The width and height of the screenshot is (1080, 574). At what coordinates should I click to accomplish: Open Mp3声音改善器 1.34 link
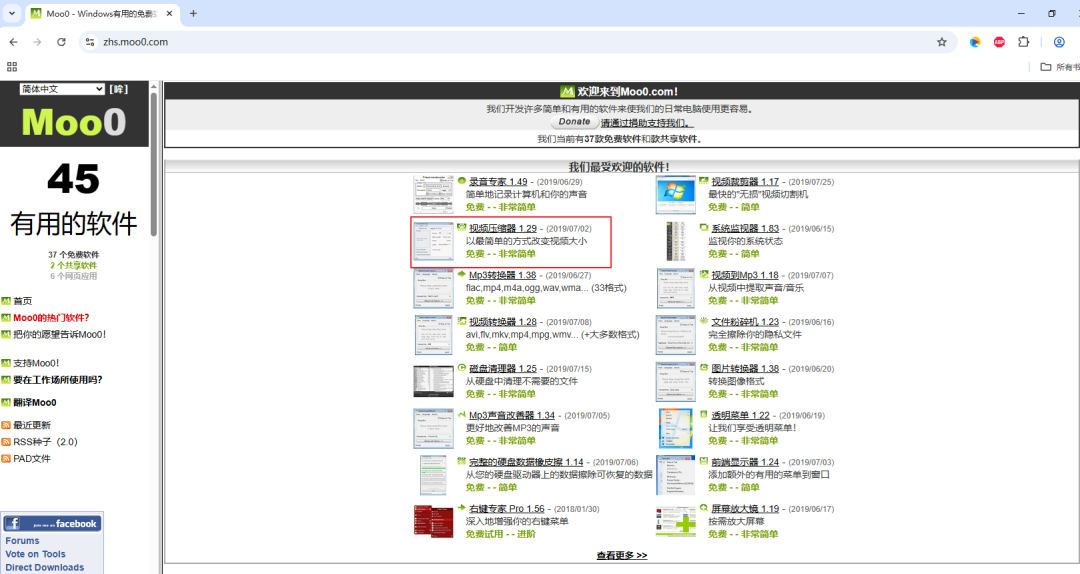[x=512, y=416]
